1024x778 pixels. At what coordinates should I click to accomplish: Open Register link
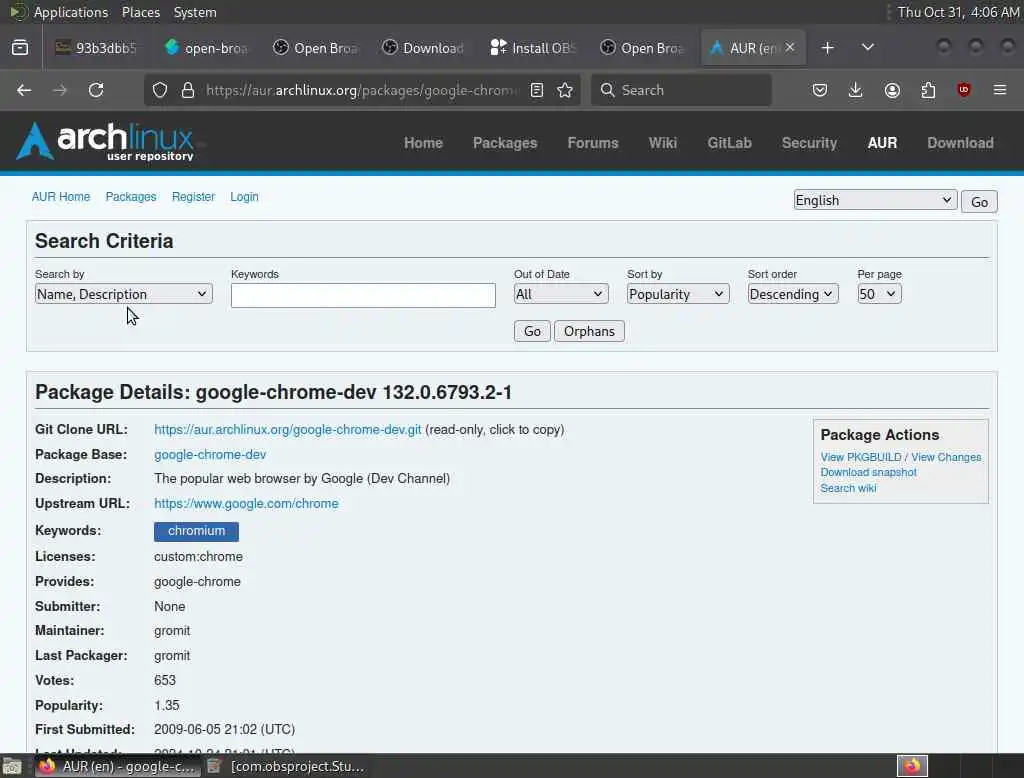(193, 197)
